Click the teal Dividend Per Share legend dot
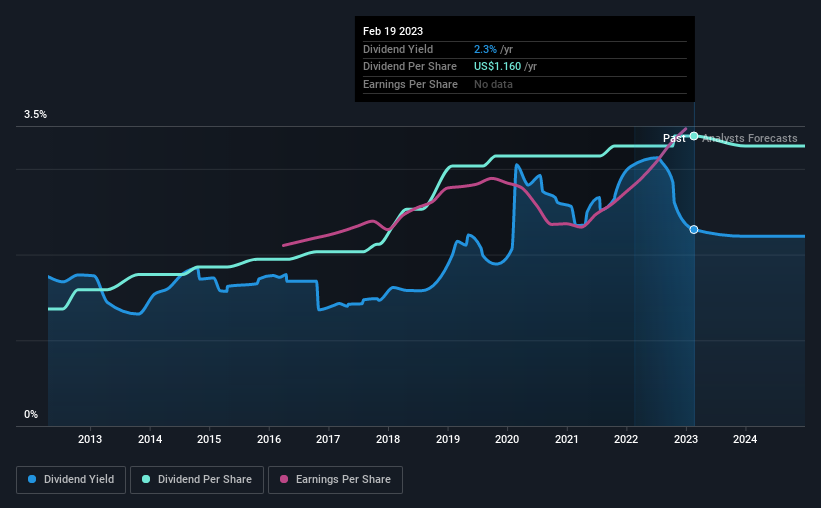821x508 pixels. (146, 479)
